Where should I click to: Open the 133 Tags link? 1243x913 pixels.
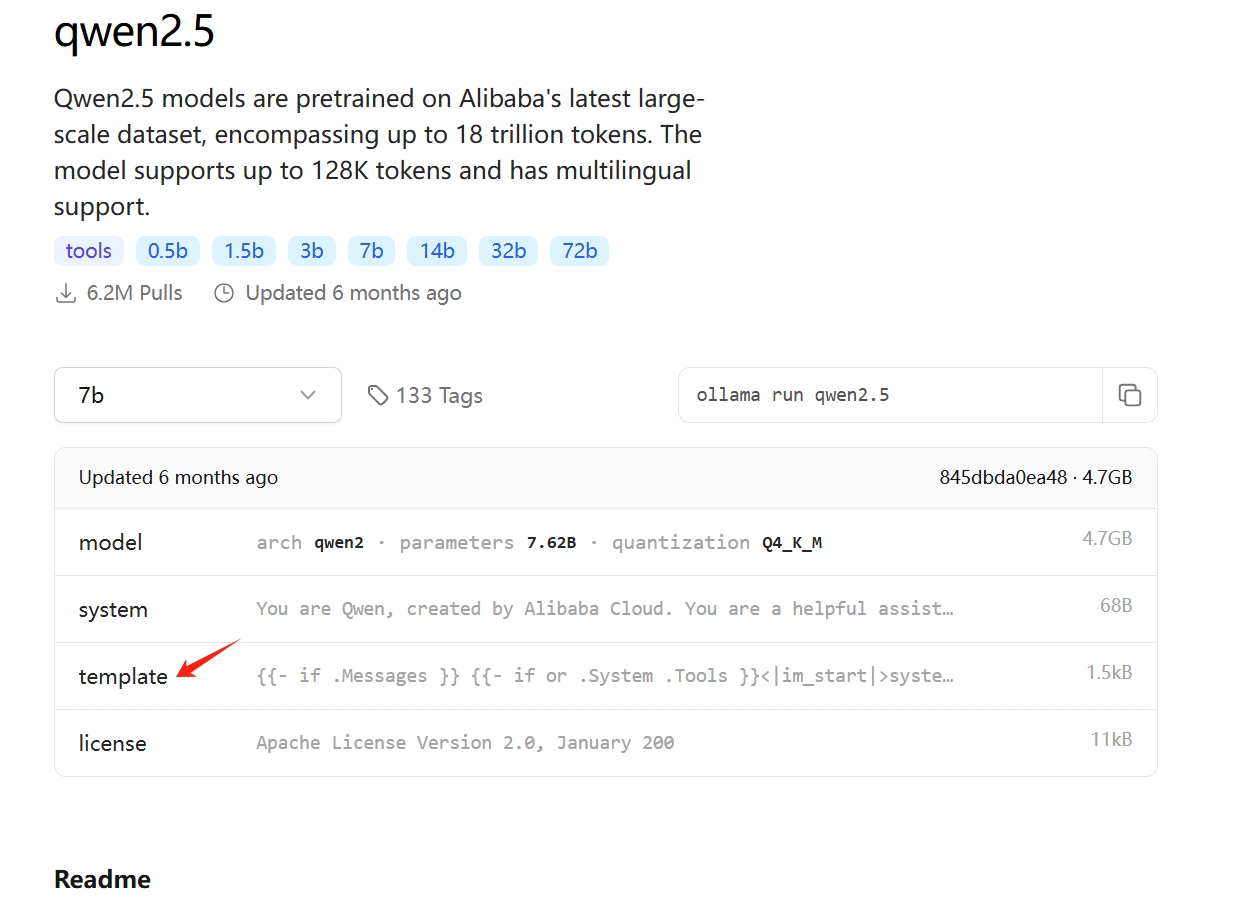click(425, 395)
